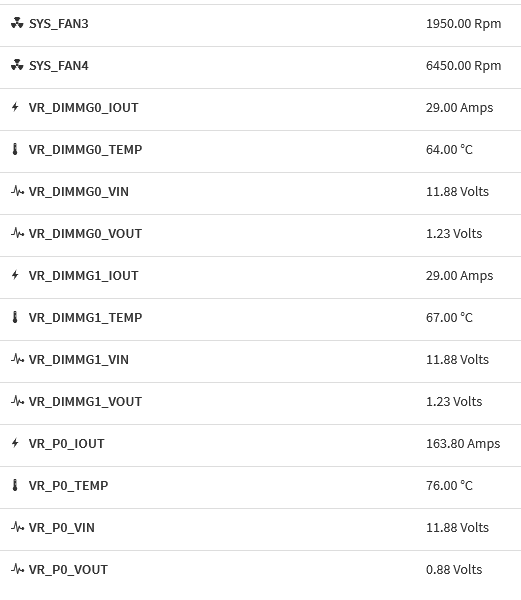Click the waveform icon for VR_DIMMG1_VIN
This screenshot has width=521, height=600.
(18, 359)
